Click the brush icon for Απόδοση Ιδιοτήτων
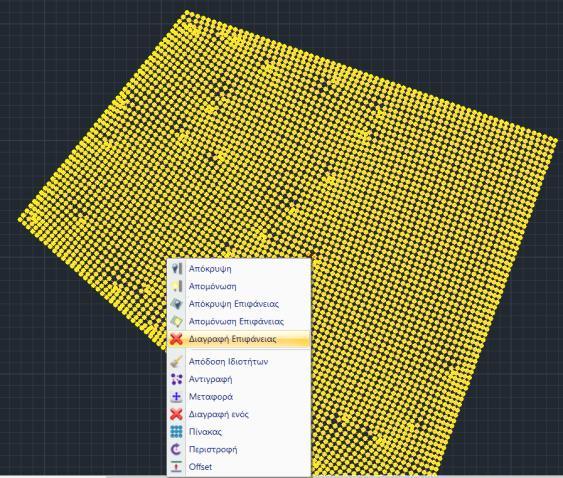This screenshot has height=478, width=563. coord(176,362)
